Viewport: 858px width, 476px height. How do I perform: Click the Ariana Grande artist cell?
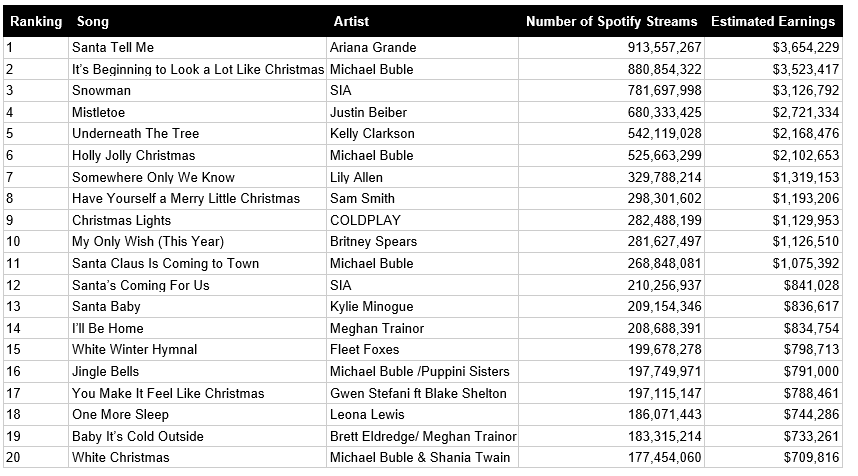point(373,47)
